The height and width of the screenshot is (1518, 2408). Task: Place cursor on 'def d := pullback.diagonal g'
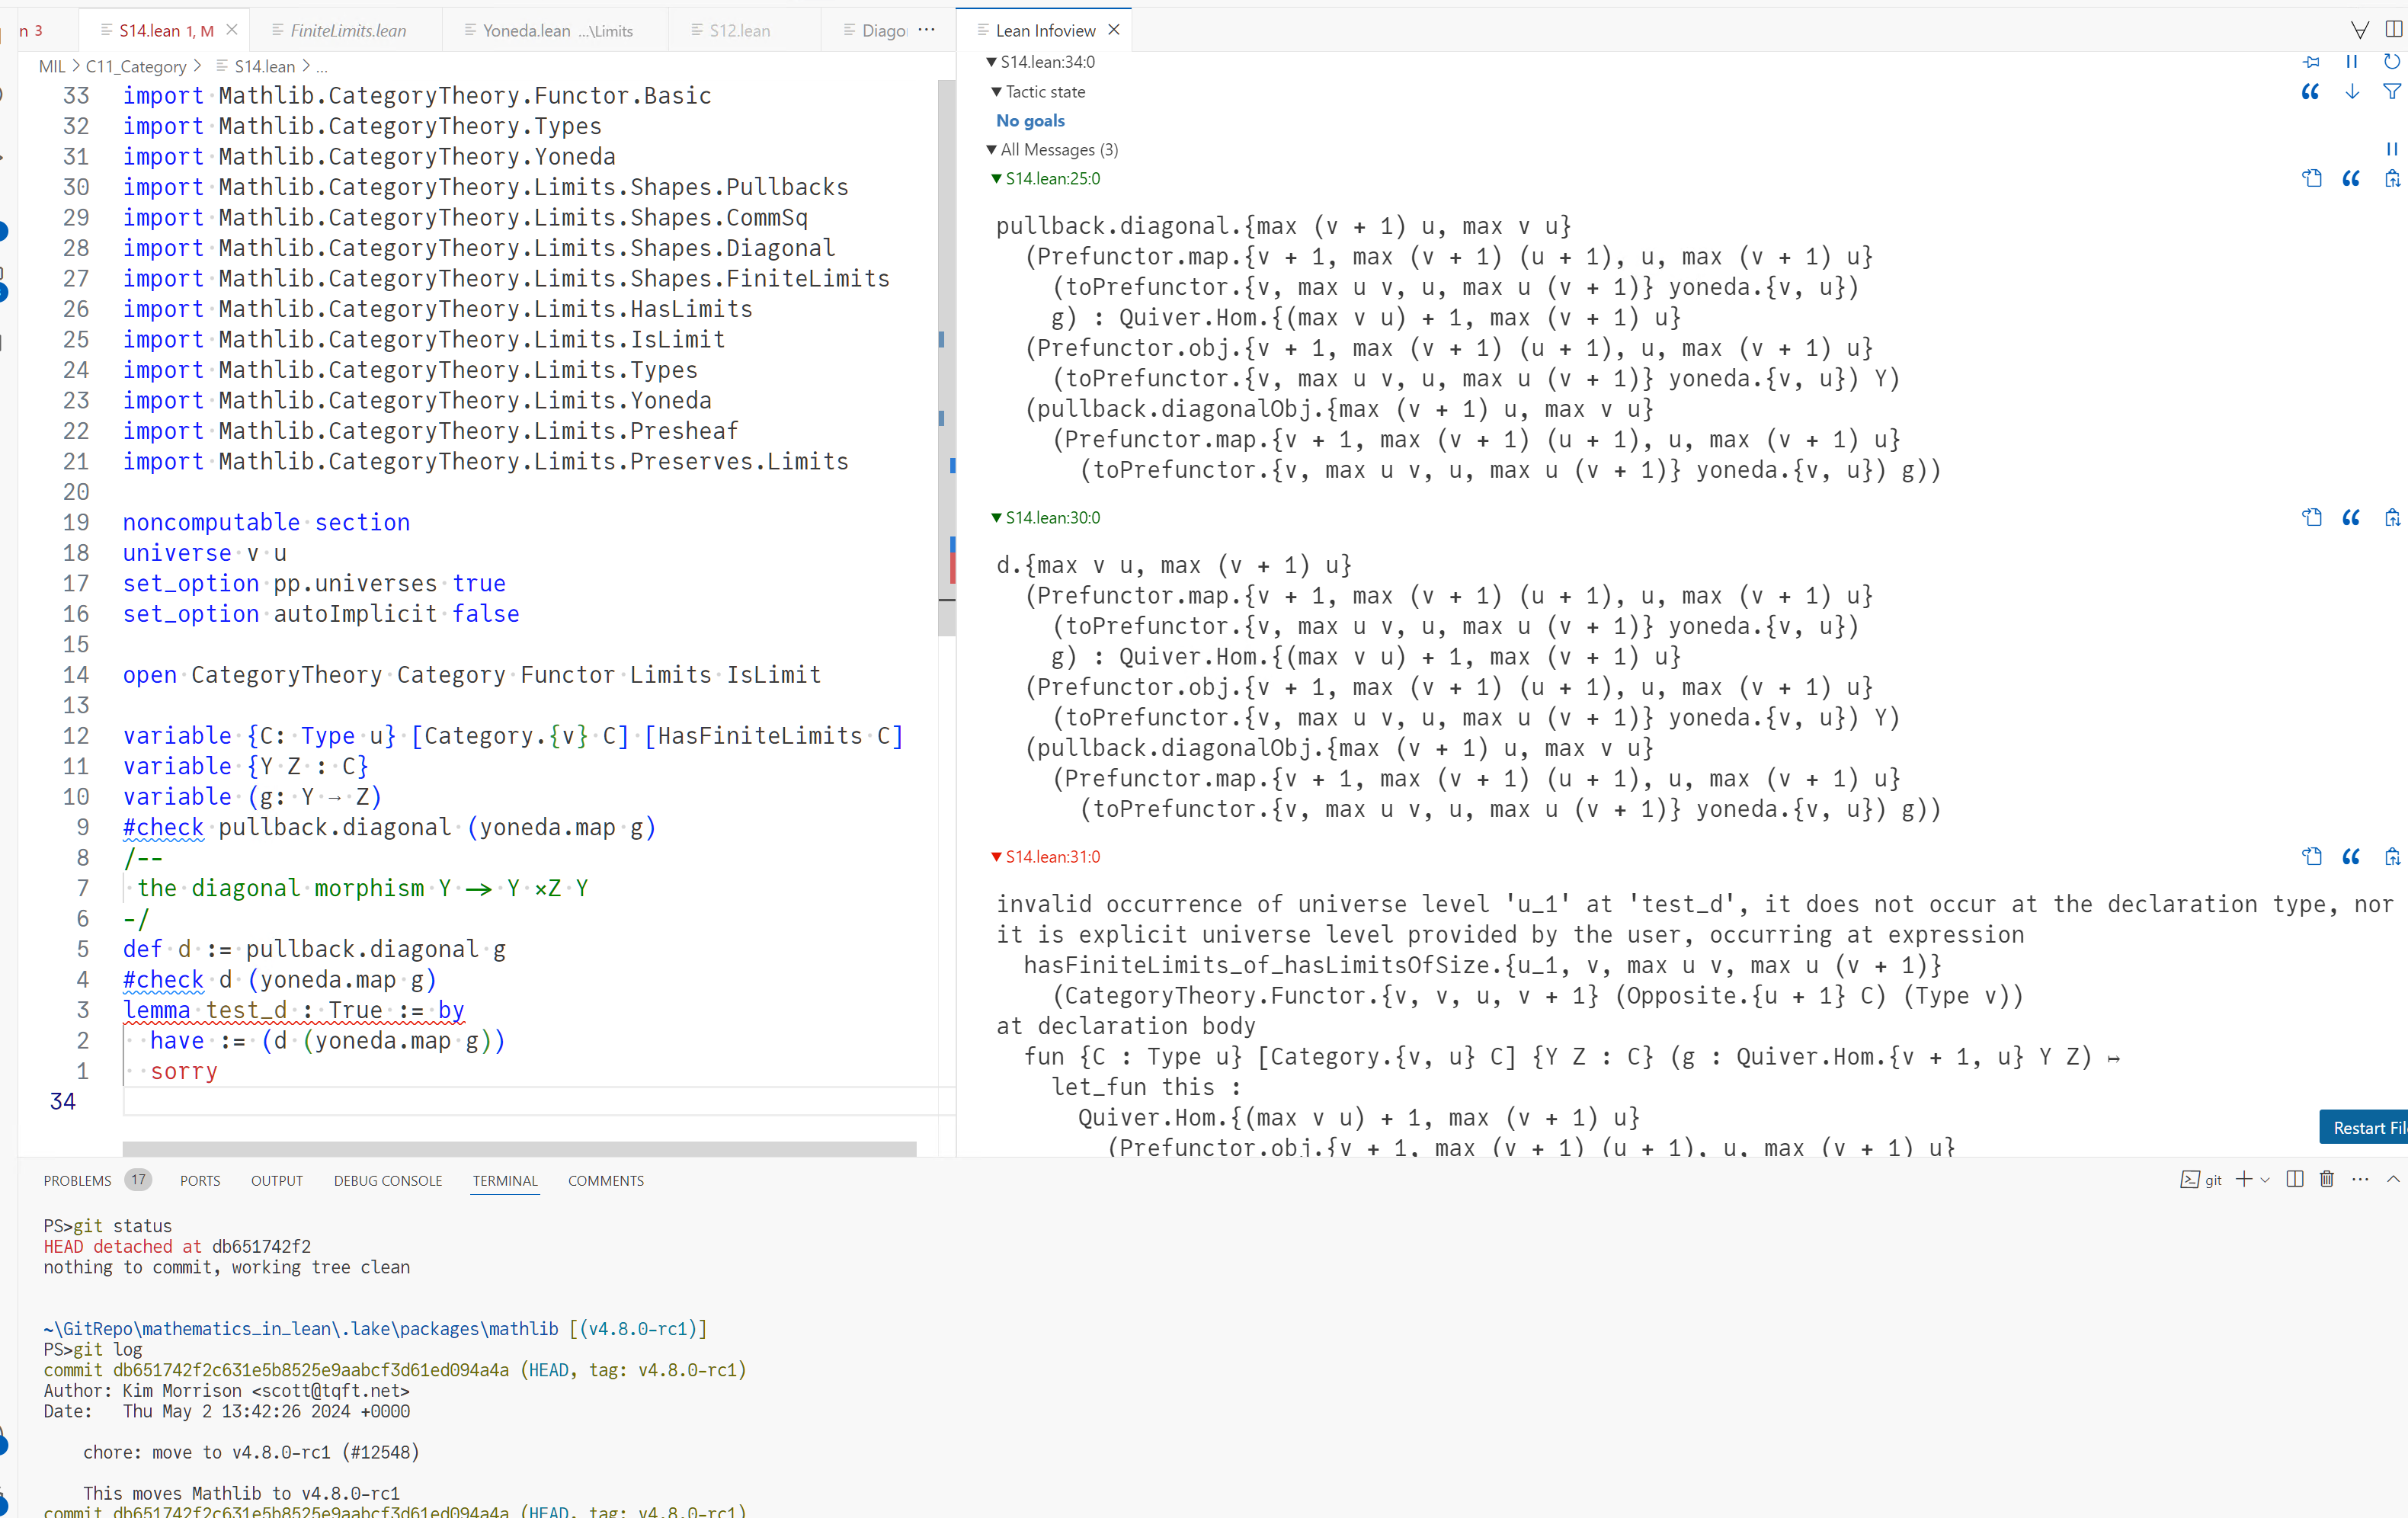(314, 949)
